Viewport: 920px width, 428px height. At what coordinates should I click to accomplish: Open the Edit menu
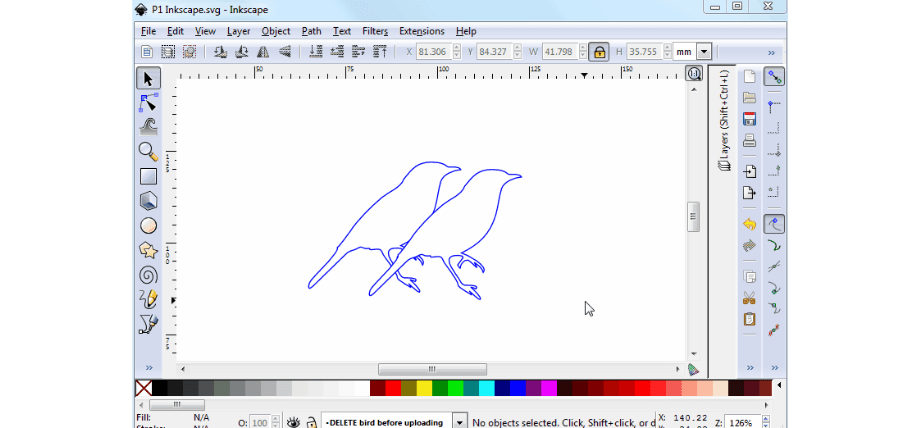[175, 31]
